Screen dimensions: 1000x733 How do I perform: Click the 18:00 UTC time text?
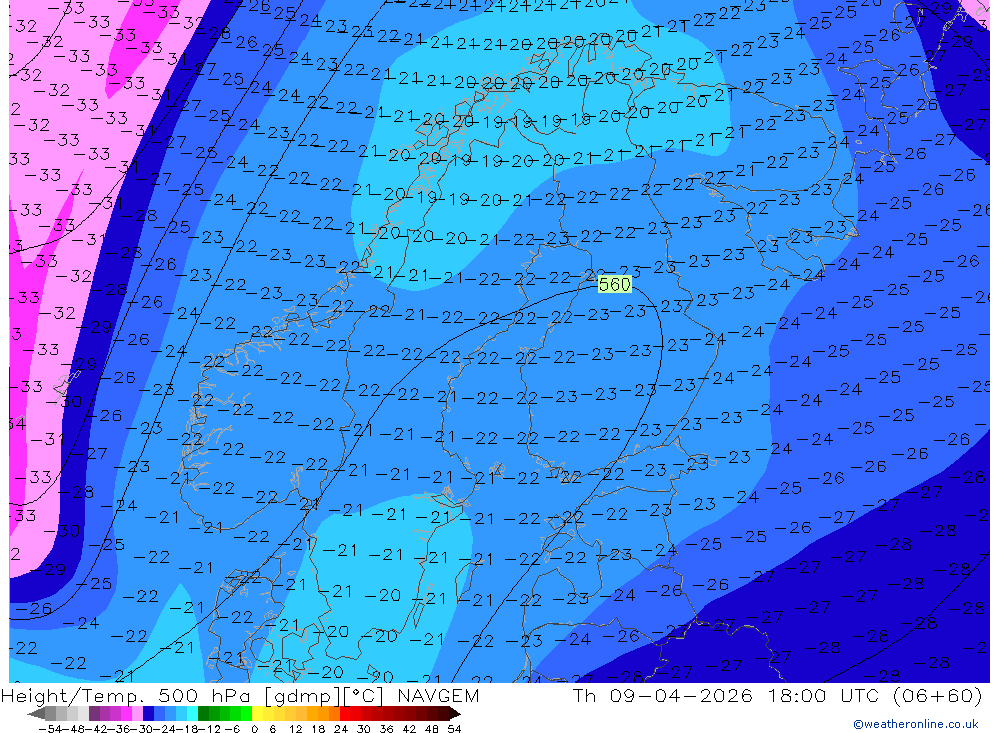[823, 695]
